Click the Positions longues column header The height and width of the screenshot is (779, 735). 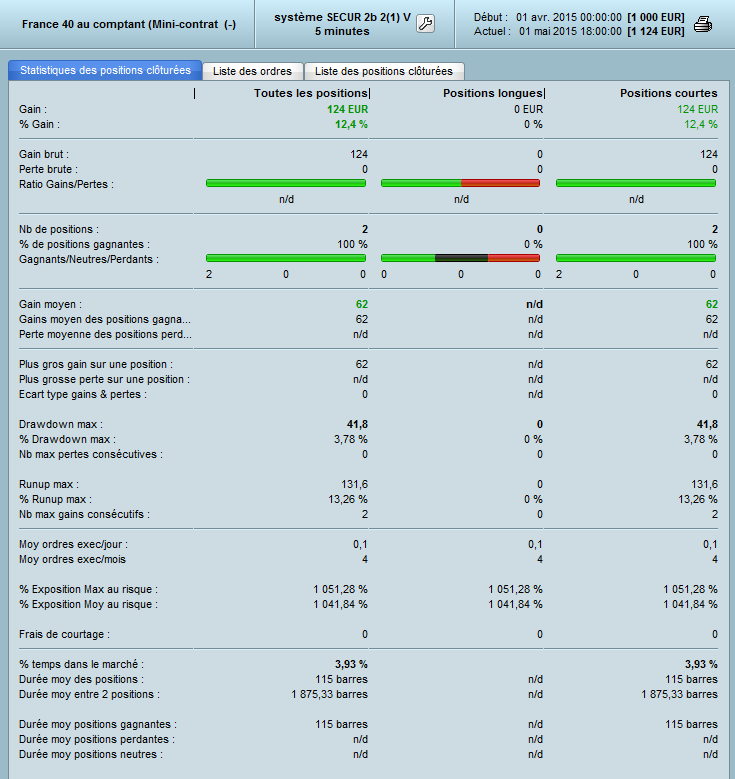[x=492, y=93]
